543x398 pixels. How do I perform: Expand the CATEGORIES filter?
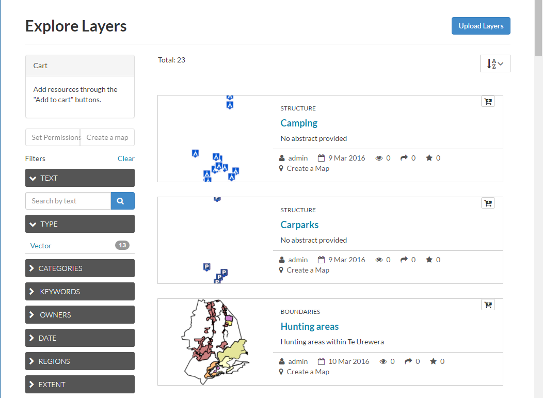pyautogui.click(x=80, y=268)
